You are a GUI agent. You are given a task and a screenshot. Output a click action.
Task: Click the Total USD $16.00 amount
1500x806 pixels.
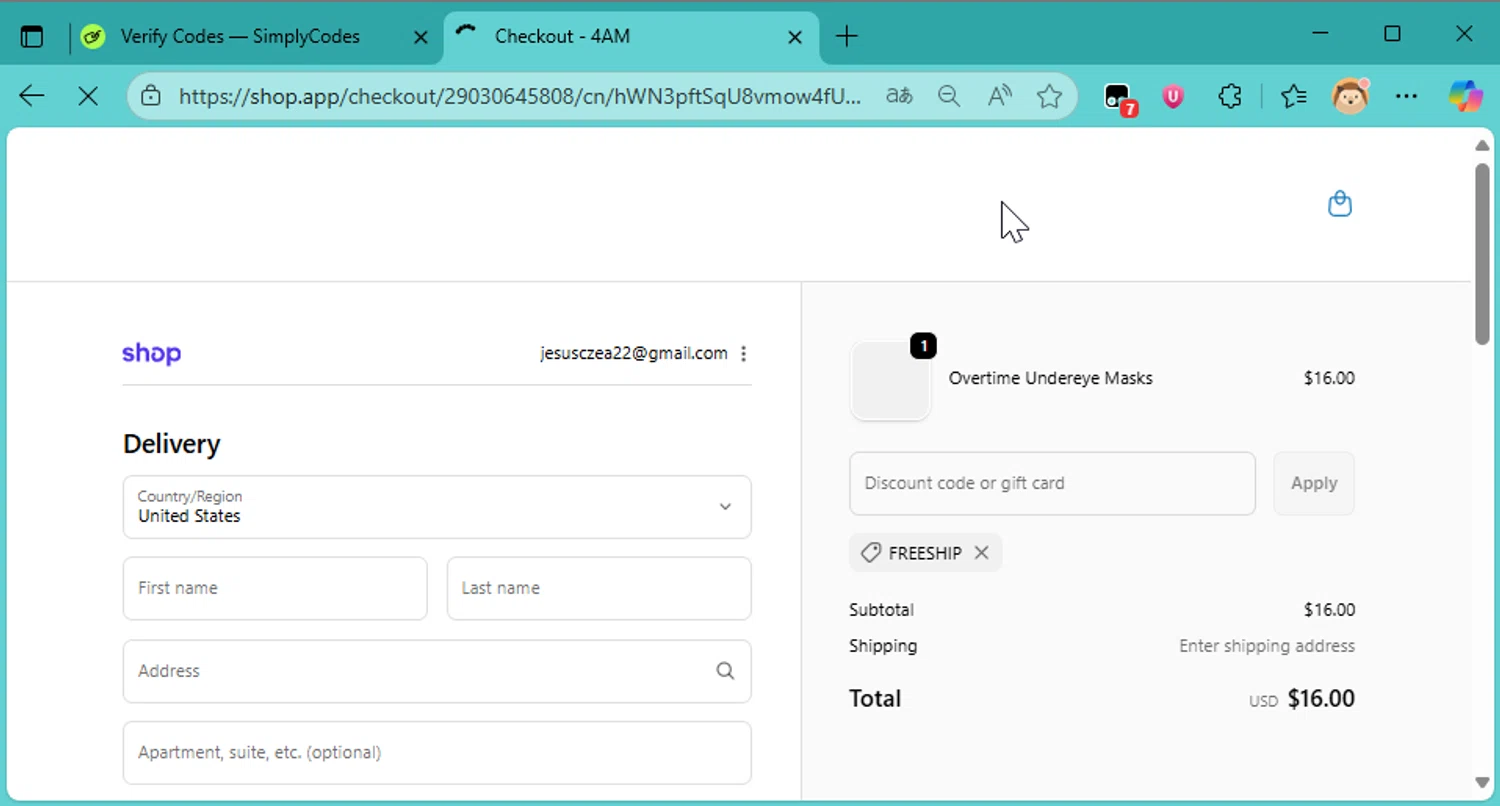pos(1302,699)
